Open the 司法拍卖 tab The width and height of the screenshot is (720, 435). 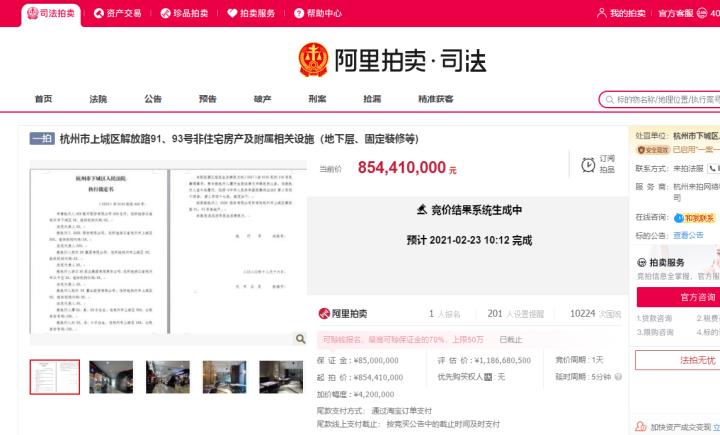pos(51,14)
